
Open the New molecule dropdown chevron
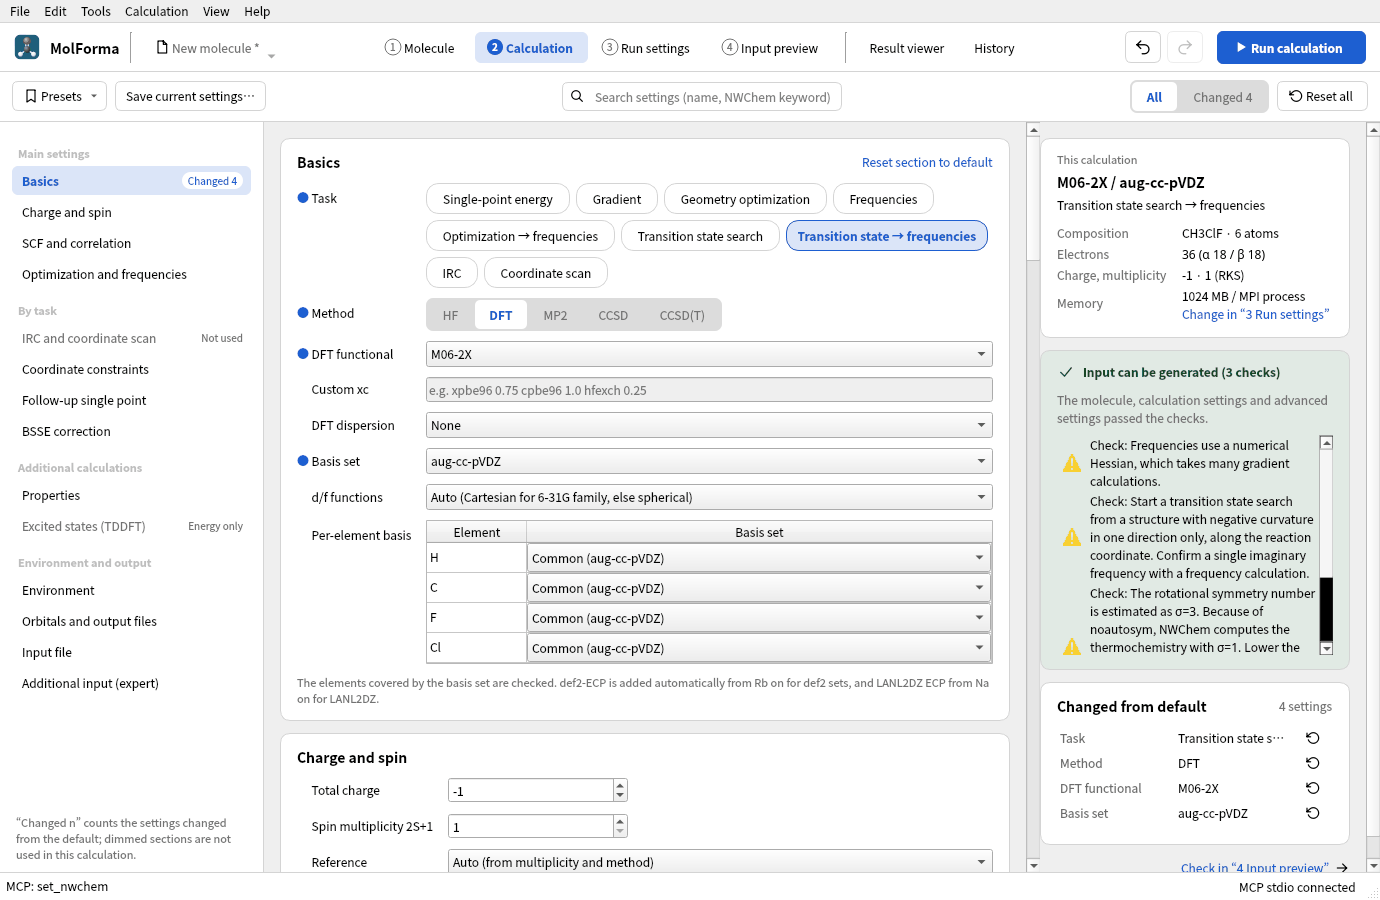pyautogui.click(x=271, y=55)
